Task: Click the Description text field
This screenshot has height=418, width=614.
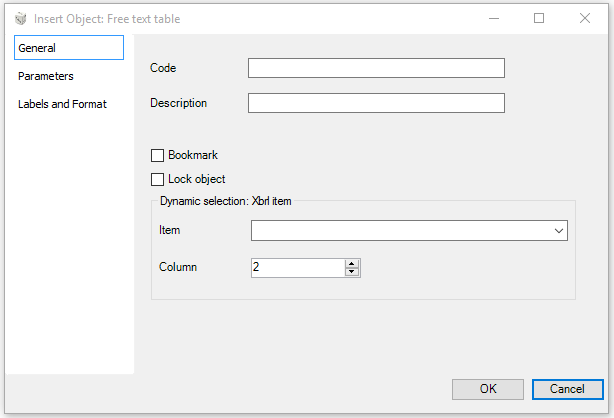Action: (x=376, y=103)
